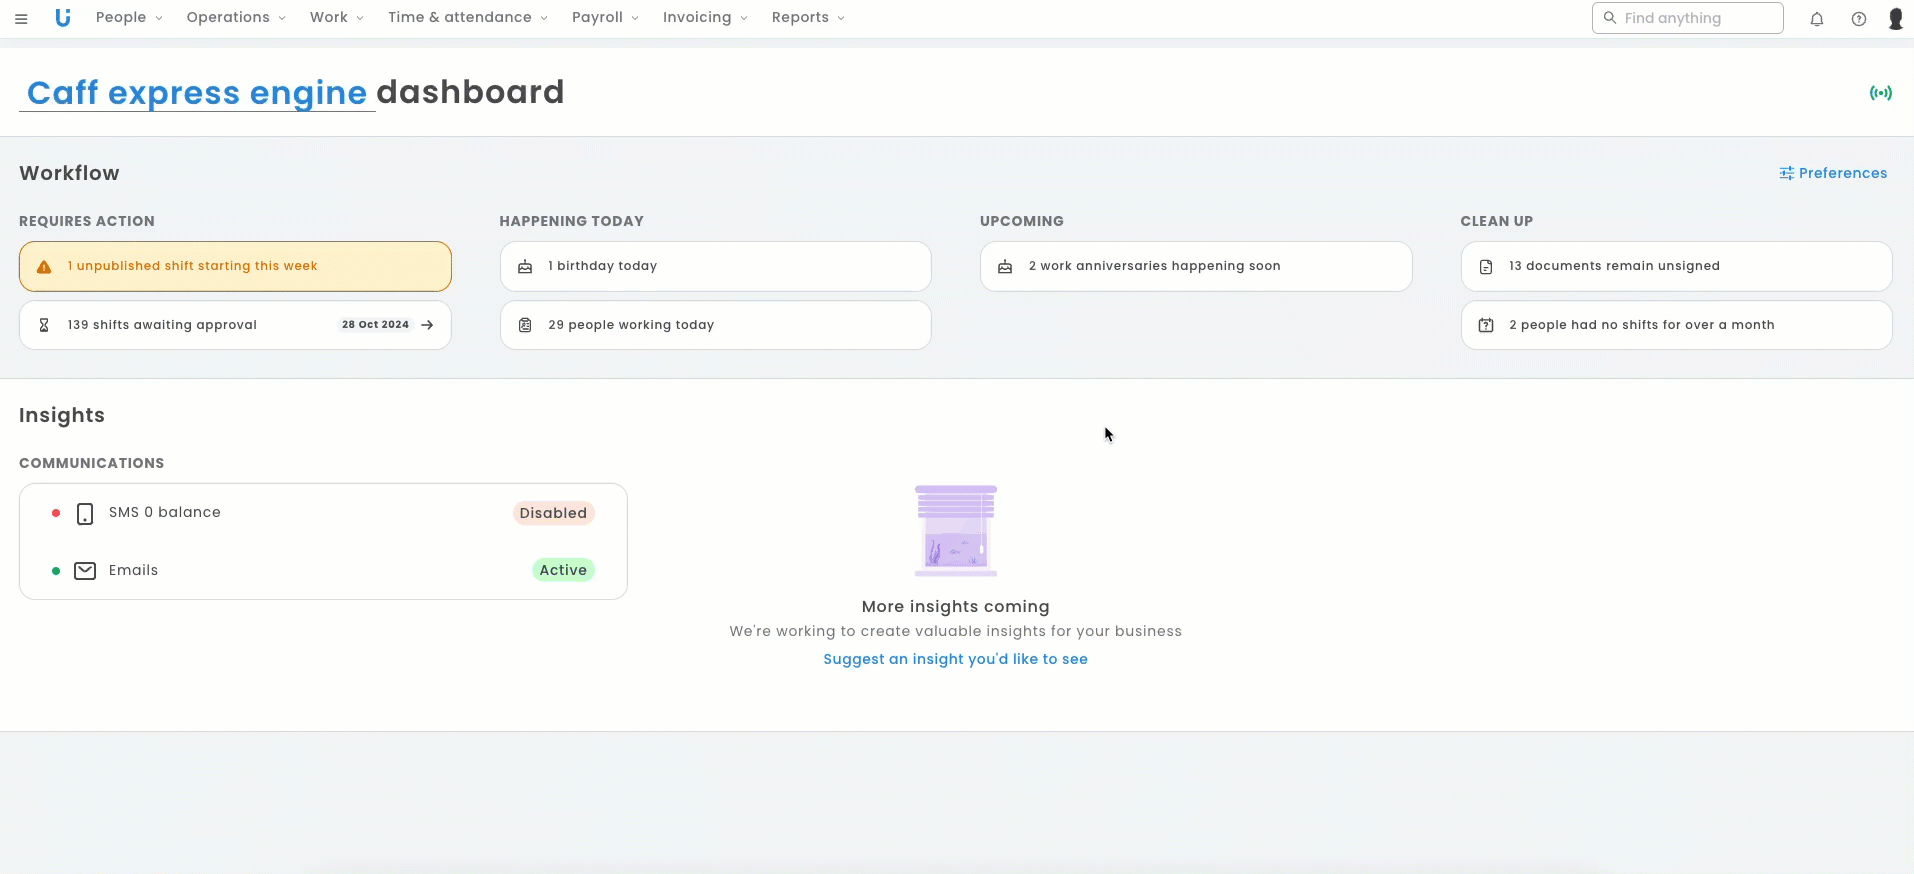Click Suggest an insight you'd like to see

955,659
